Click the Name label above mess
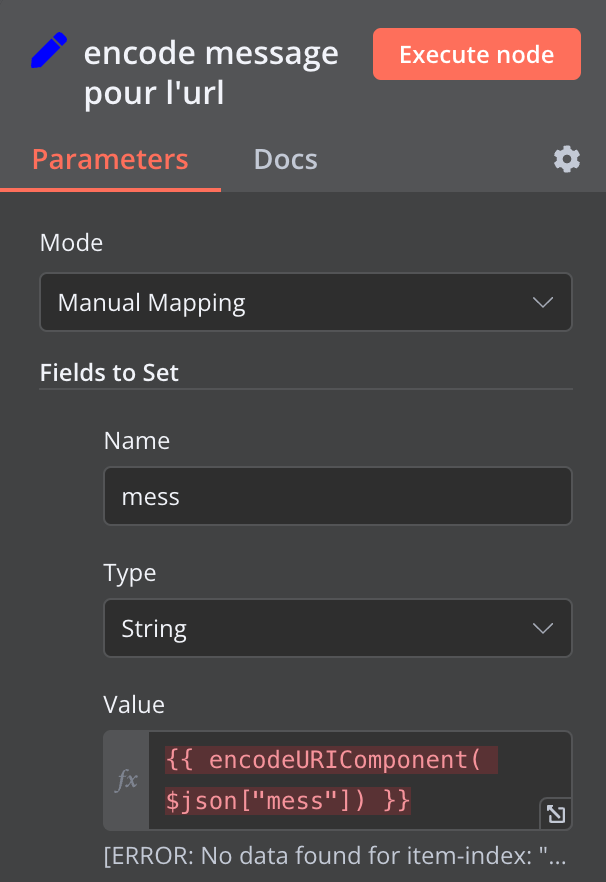Viewport: 606px width, 882px height. click(137, 441)
